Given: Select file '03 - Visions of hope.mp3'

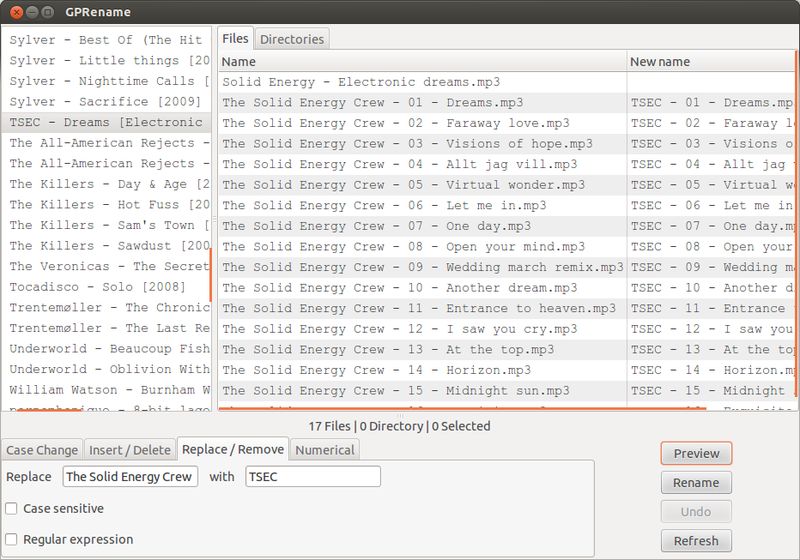Looking at the screenshot, I should [422, 144].
